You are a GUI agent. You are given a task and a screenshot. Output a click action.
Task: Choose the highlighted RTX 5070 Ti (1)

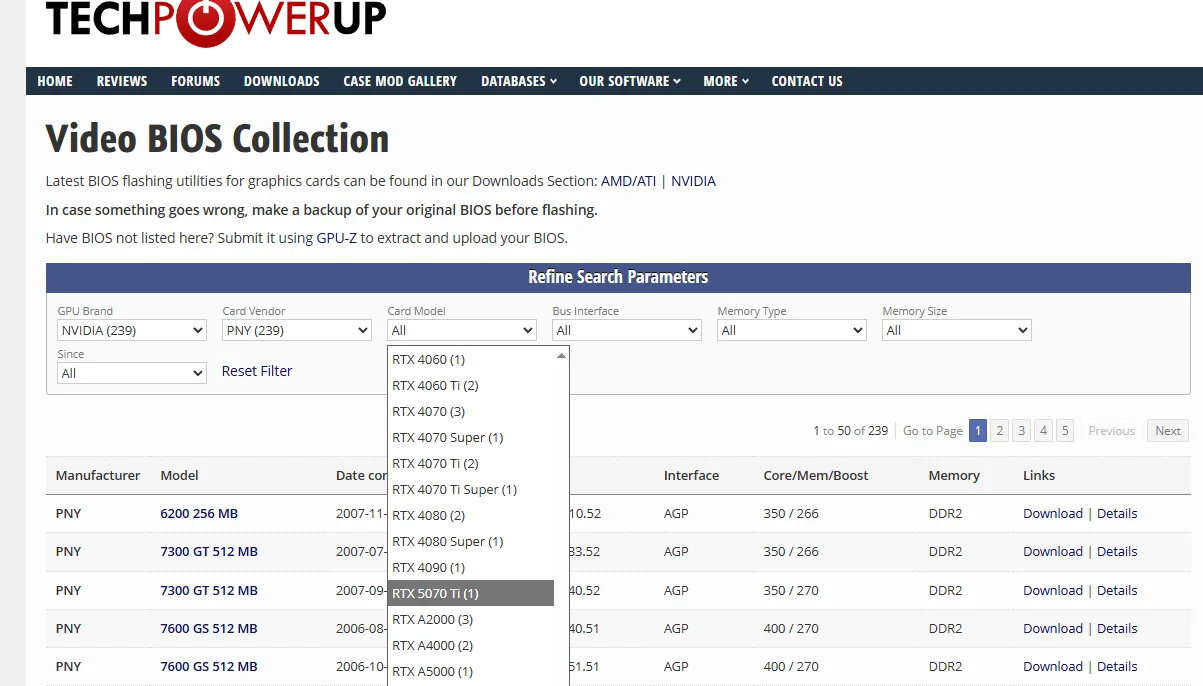click(471, 593)
